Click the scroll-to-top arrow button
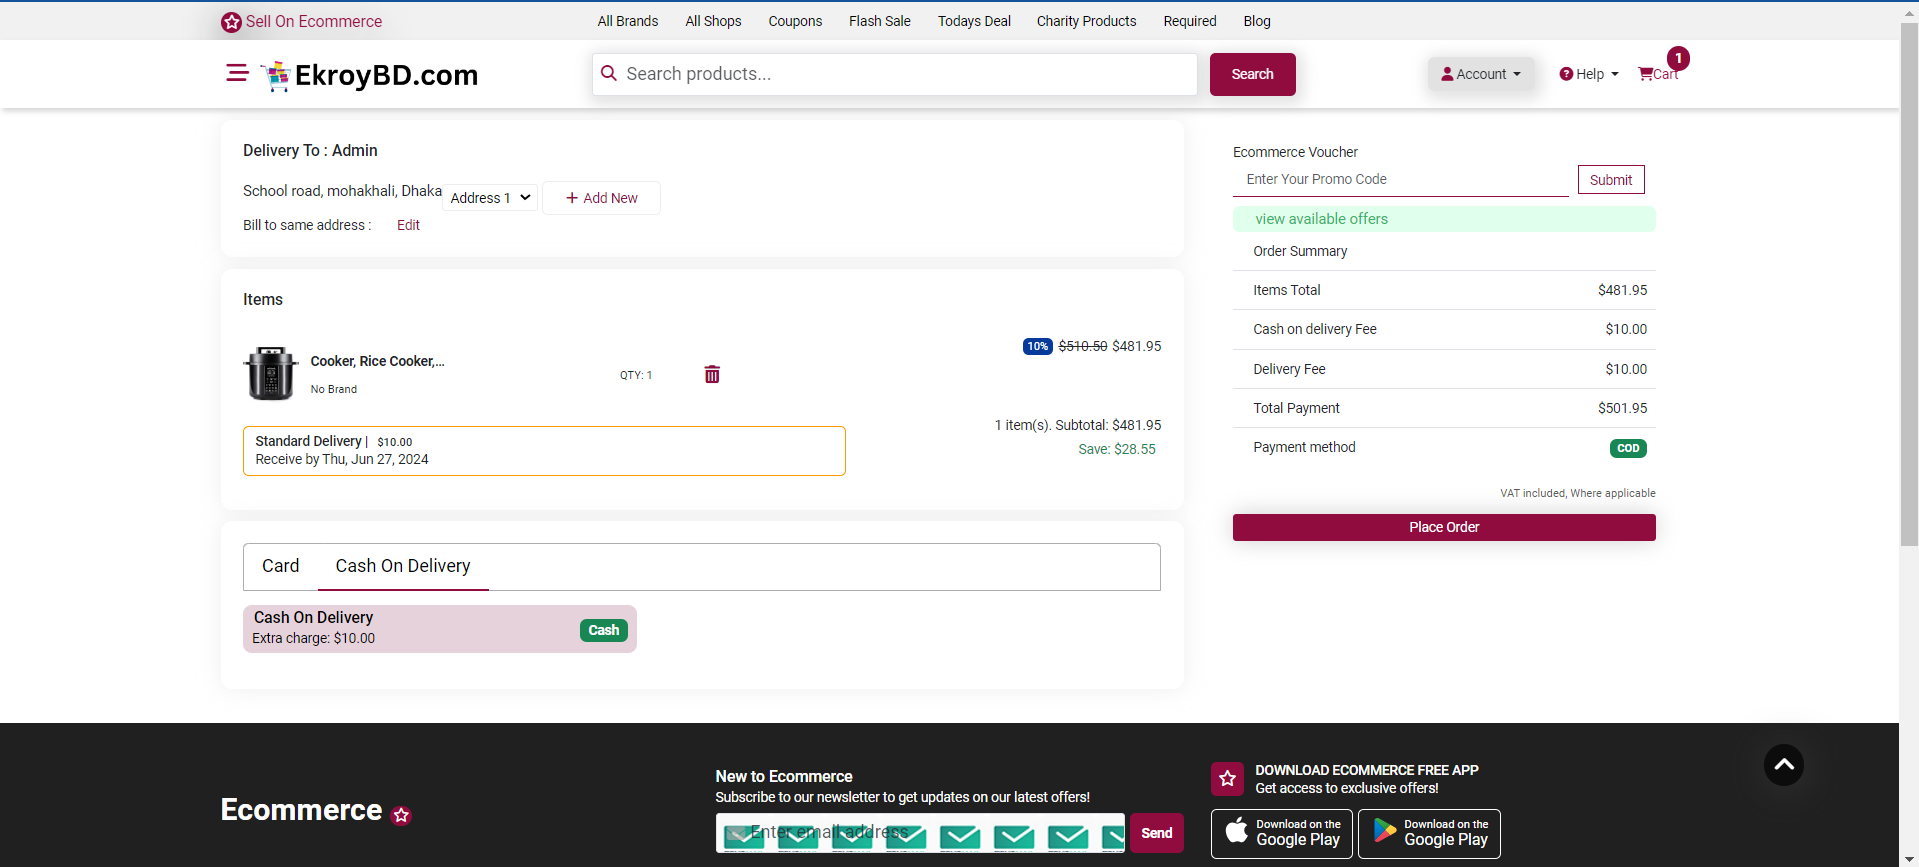The height and width of the screenshot is (867, 1919). 1783,765
